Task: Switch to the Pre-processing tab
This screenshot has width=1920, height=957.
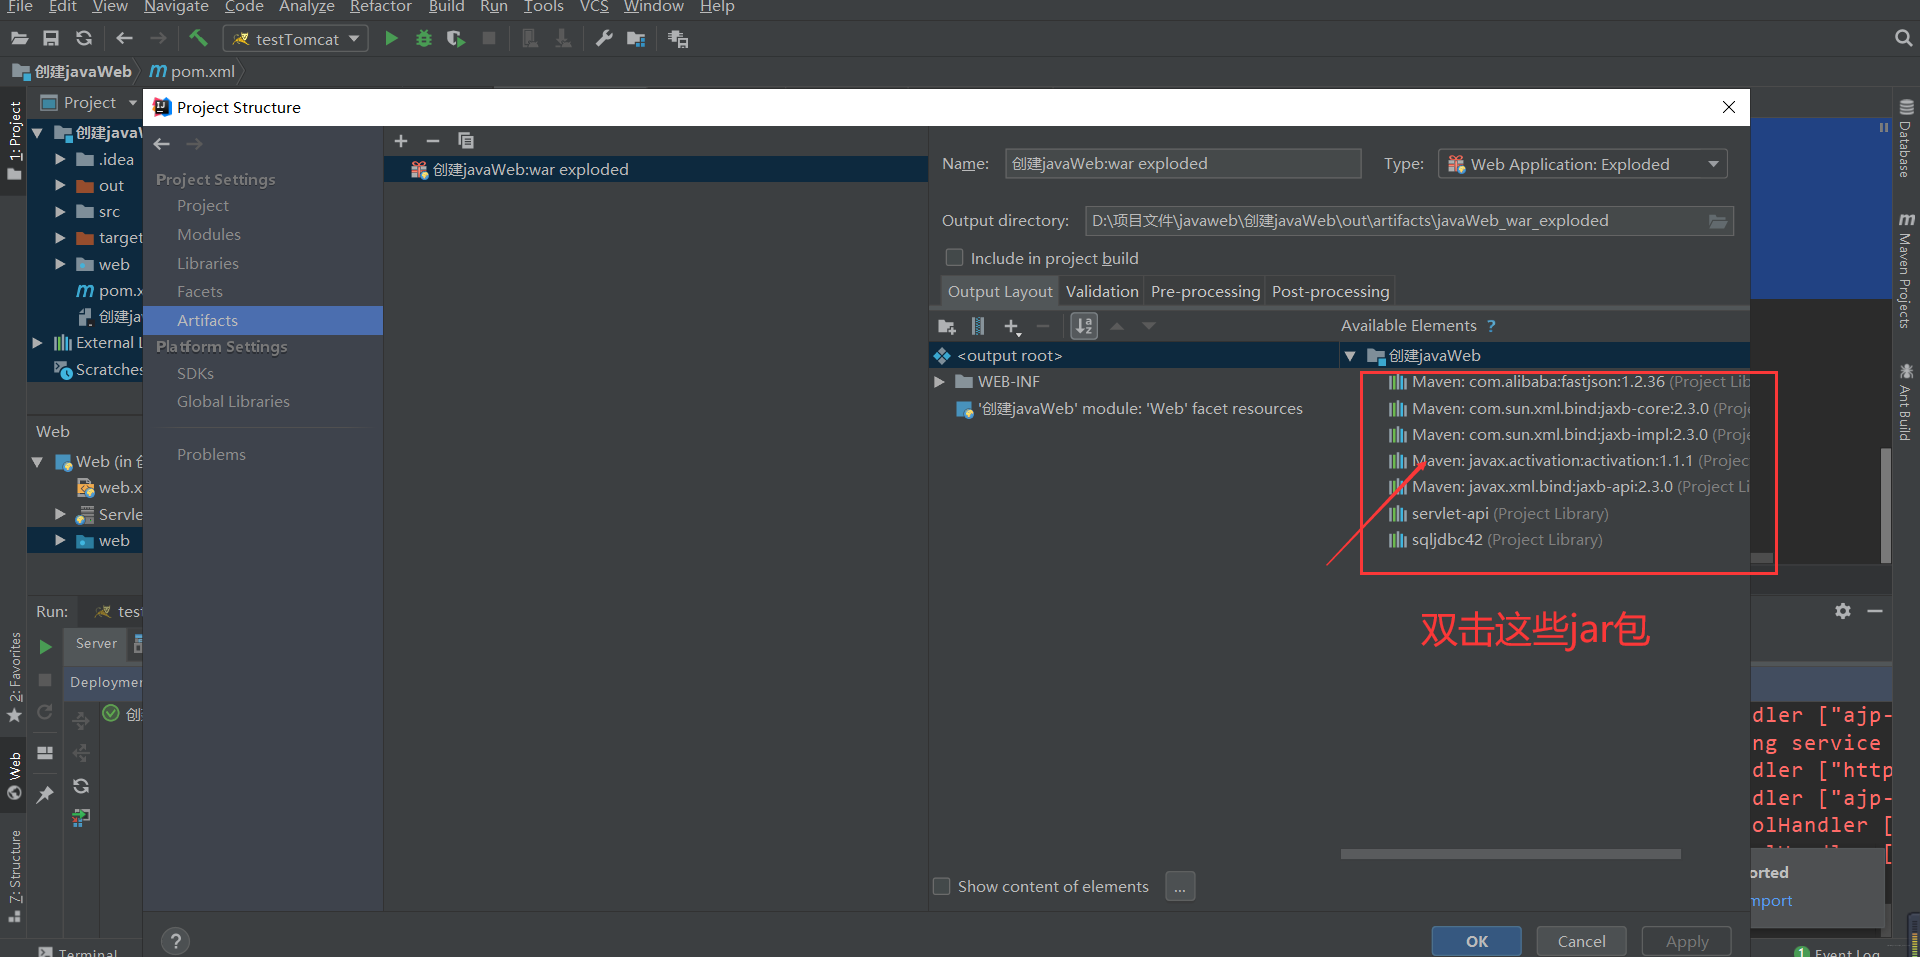Action: pyautogui.click(x=1205, y=291)
